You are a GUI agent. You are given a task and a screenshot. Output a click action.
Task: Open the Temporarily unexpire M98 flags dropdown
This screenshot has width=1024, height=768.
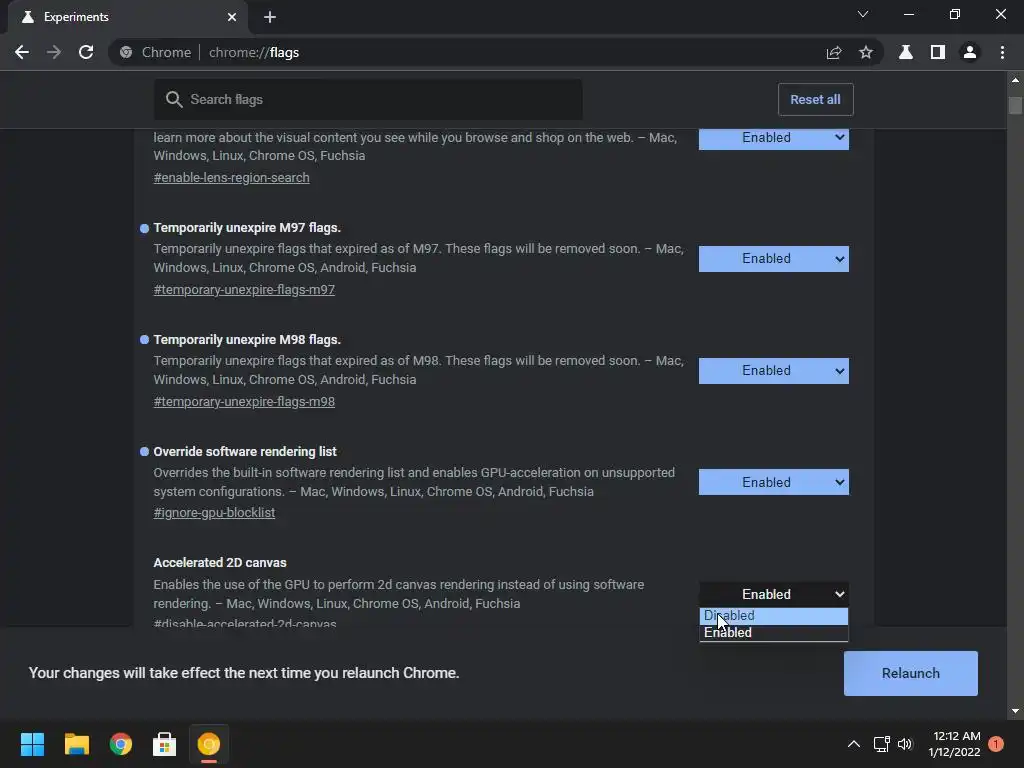click(x=774, y=370)
